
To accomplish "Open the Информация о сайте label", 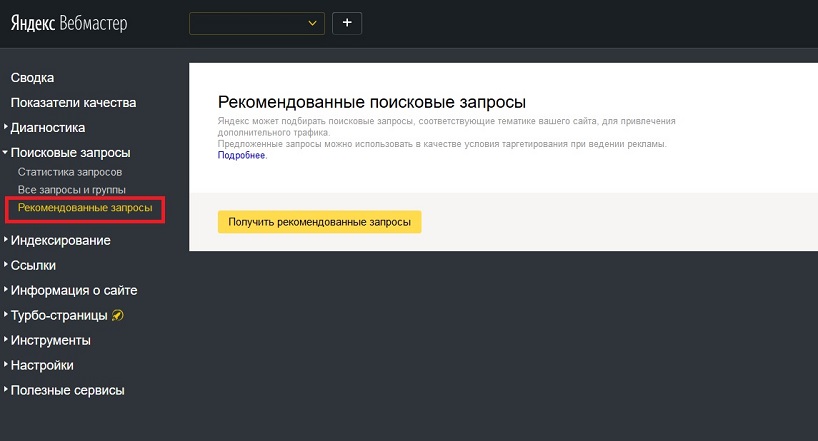I will tap(74, 291).
